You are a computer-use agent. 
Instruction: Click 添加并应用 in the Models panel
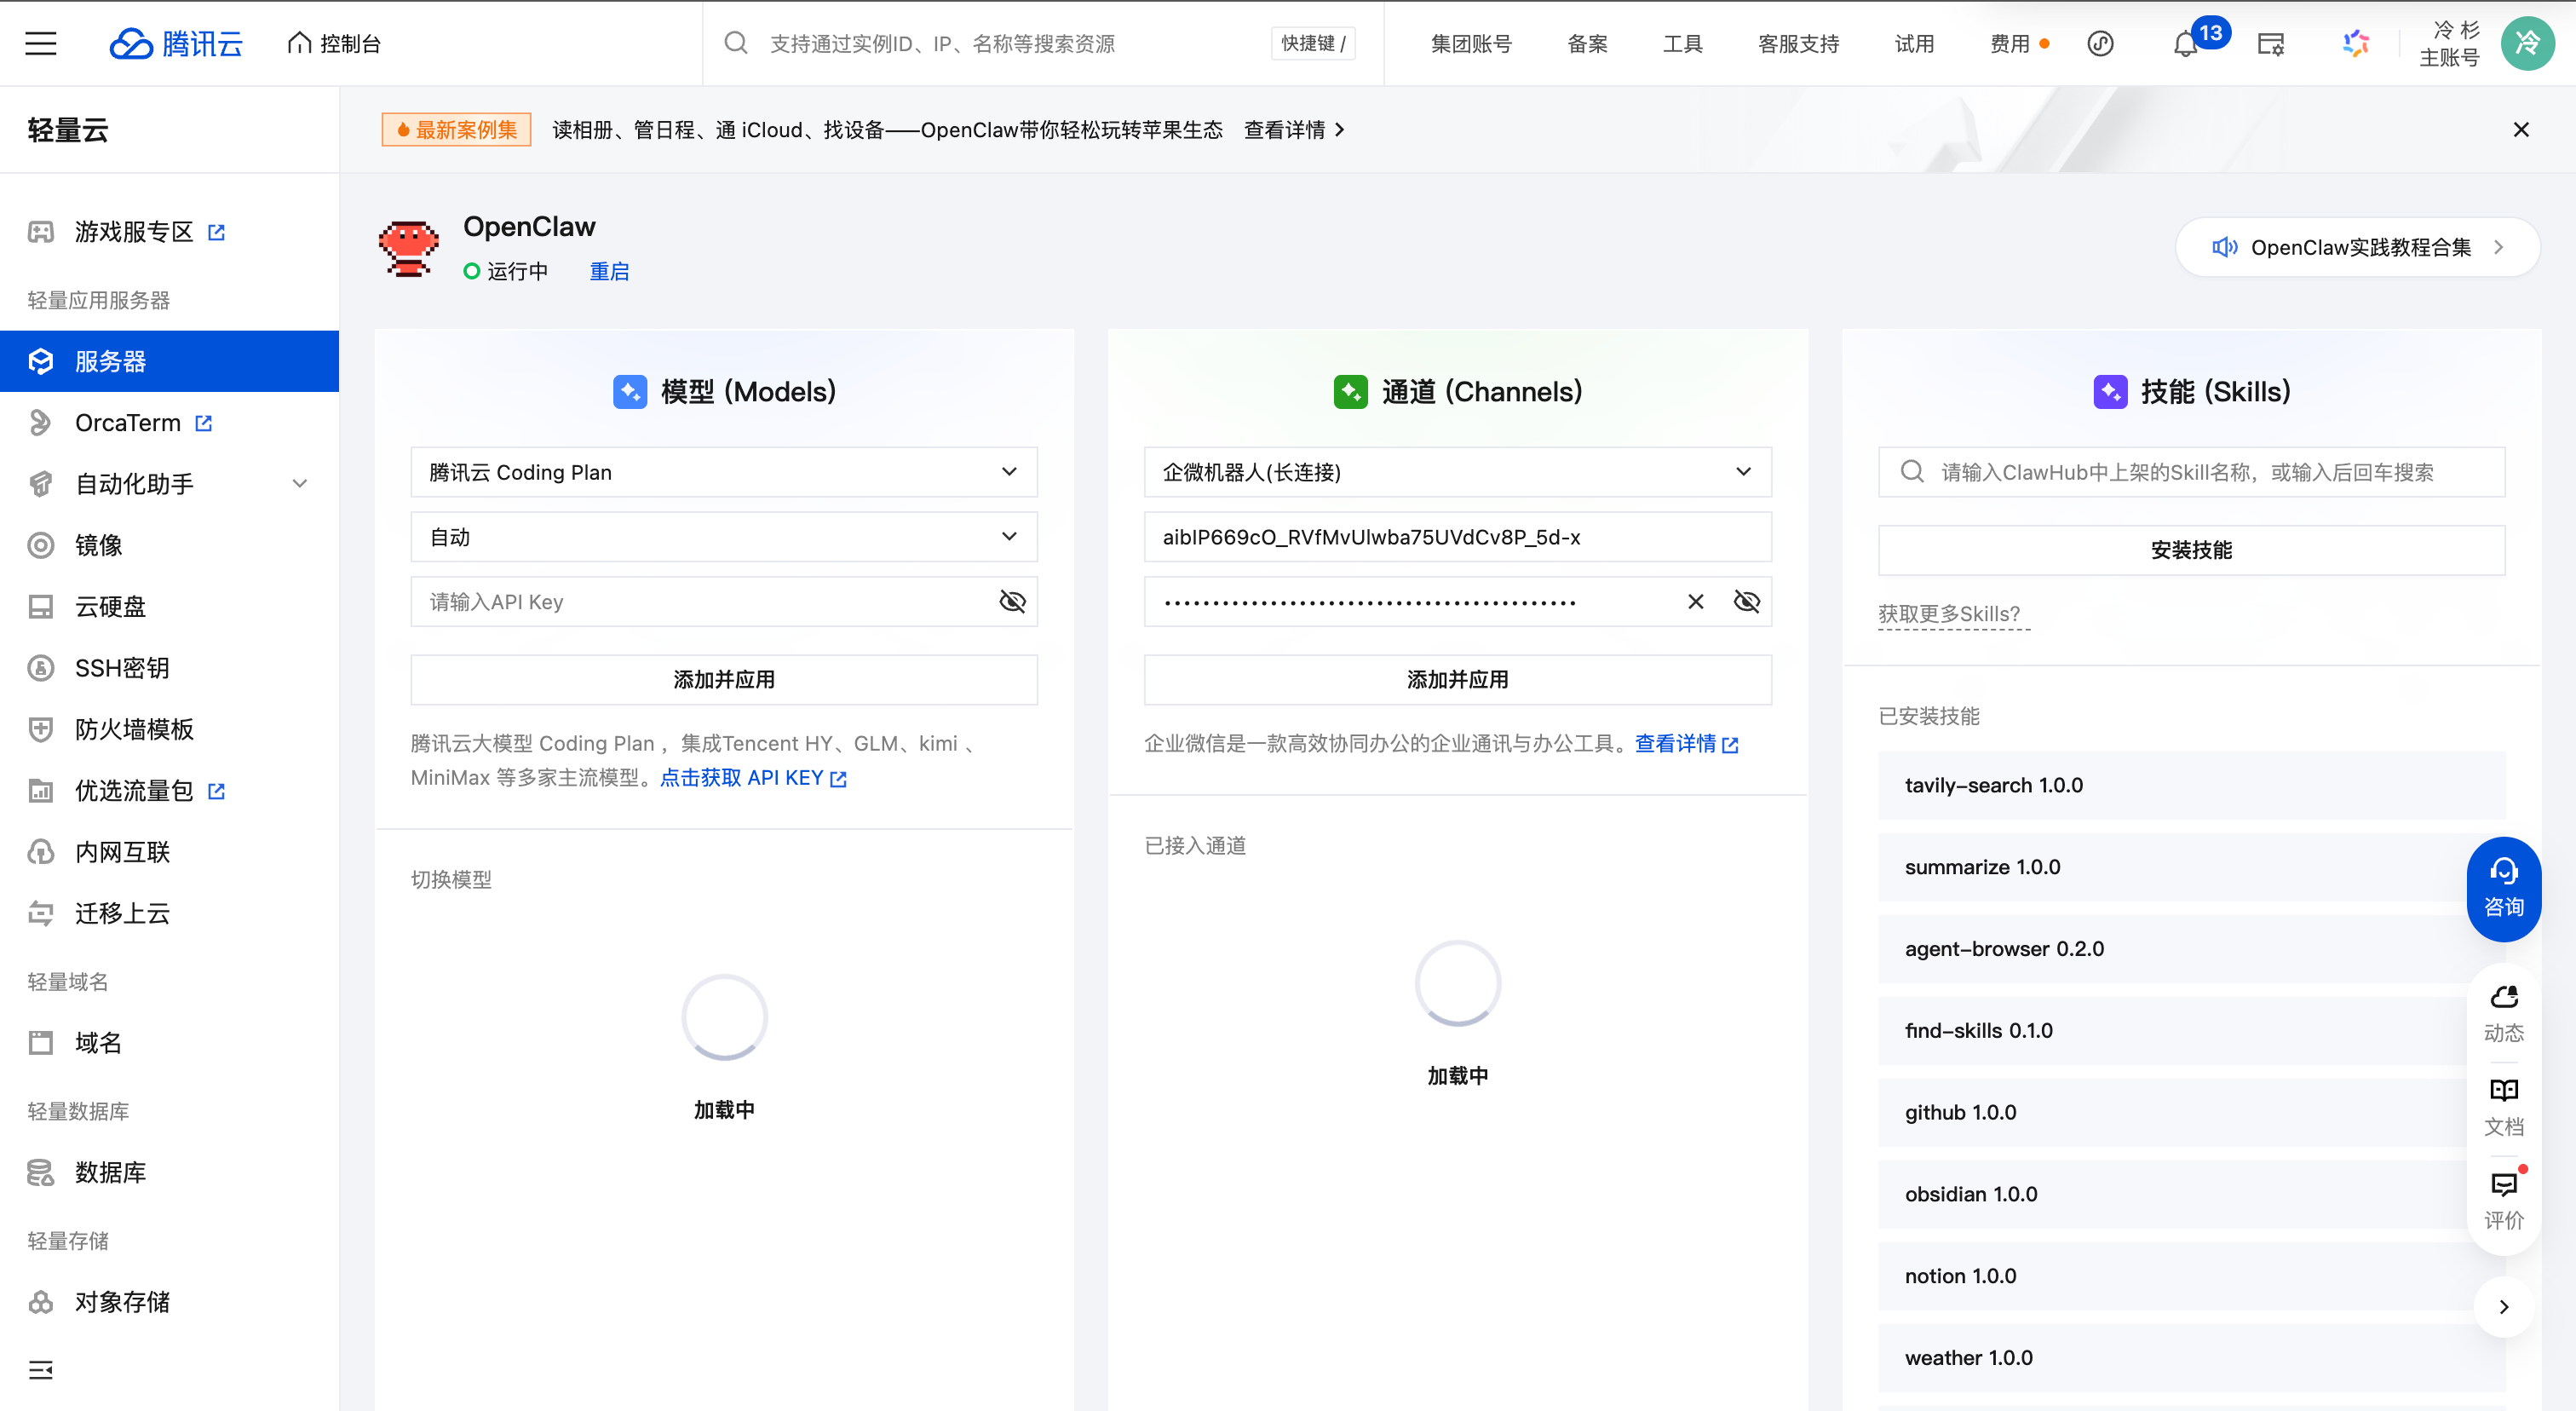coord(723,679)
